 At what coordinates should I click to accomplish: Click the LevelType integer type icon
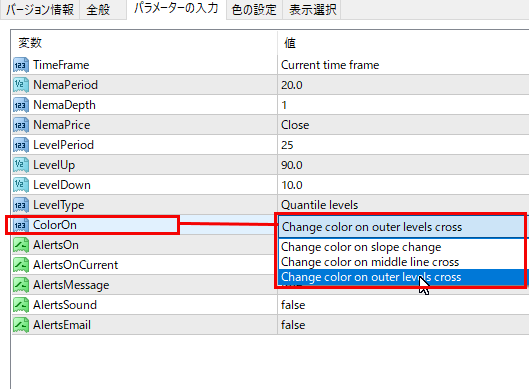coord(21,205)
